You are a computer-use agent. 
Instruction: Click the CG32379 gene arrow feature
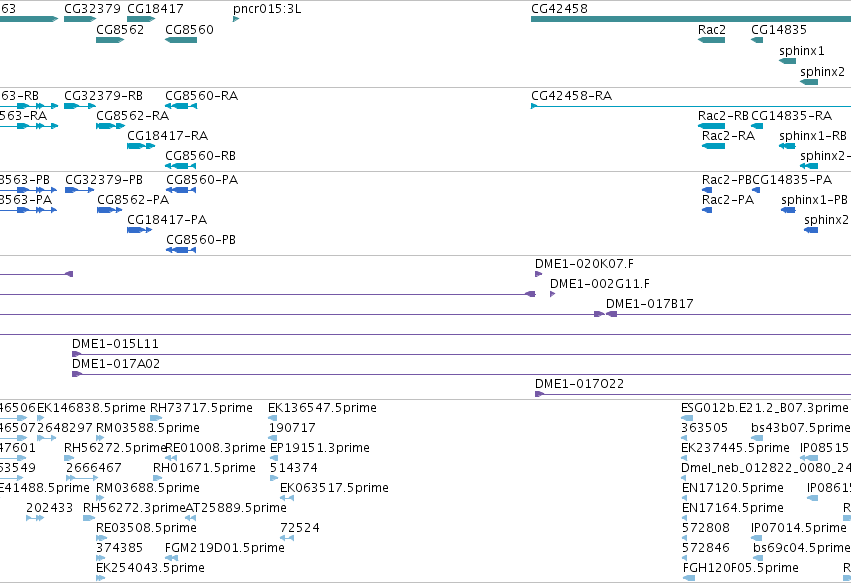click(80, 19)
